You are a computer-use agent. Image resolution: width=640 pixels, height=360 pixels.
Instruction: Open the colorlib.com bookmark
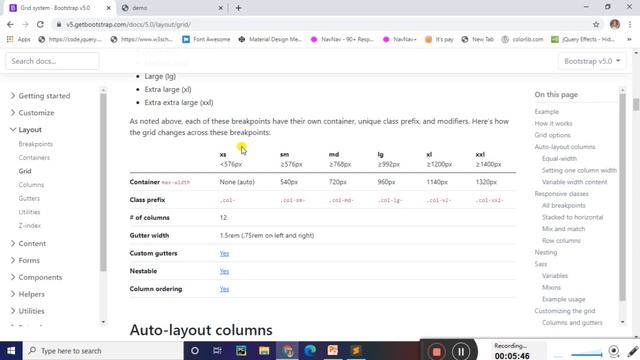(522, 39)
